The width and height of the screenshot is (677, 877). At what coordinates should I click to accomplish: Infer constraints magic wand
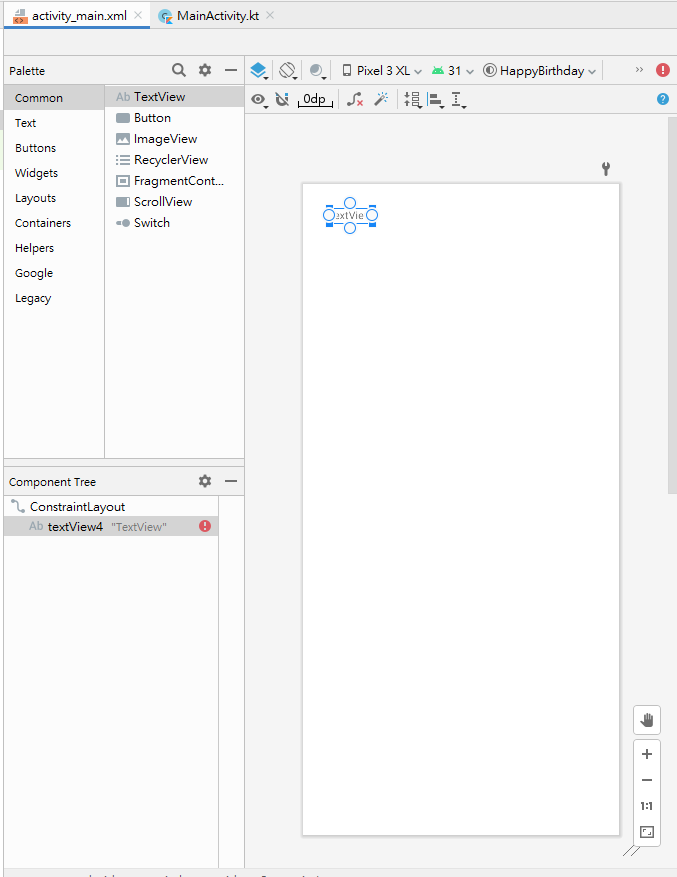(x=382, y=100)
